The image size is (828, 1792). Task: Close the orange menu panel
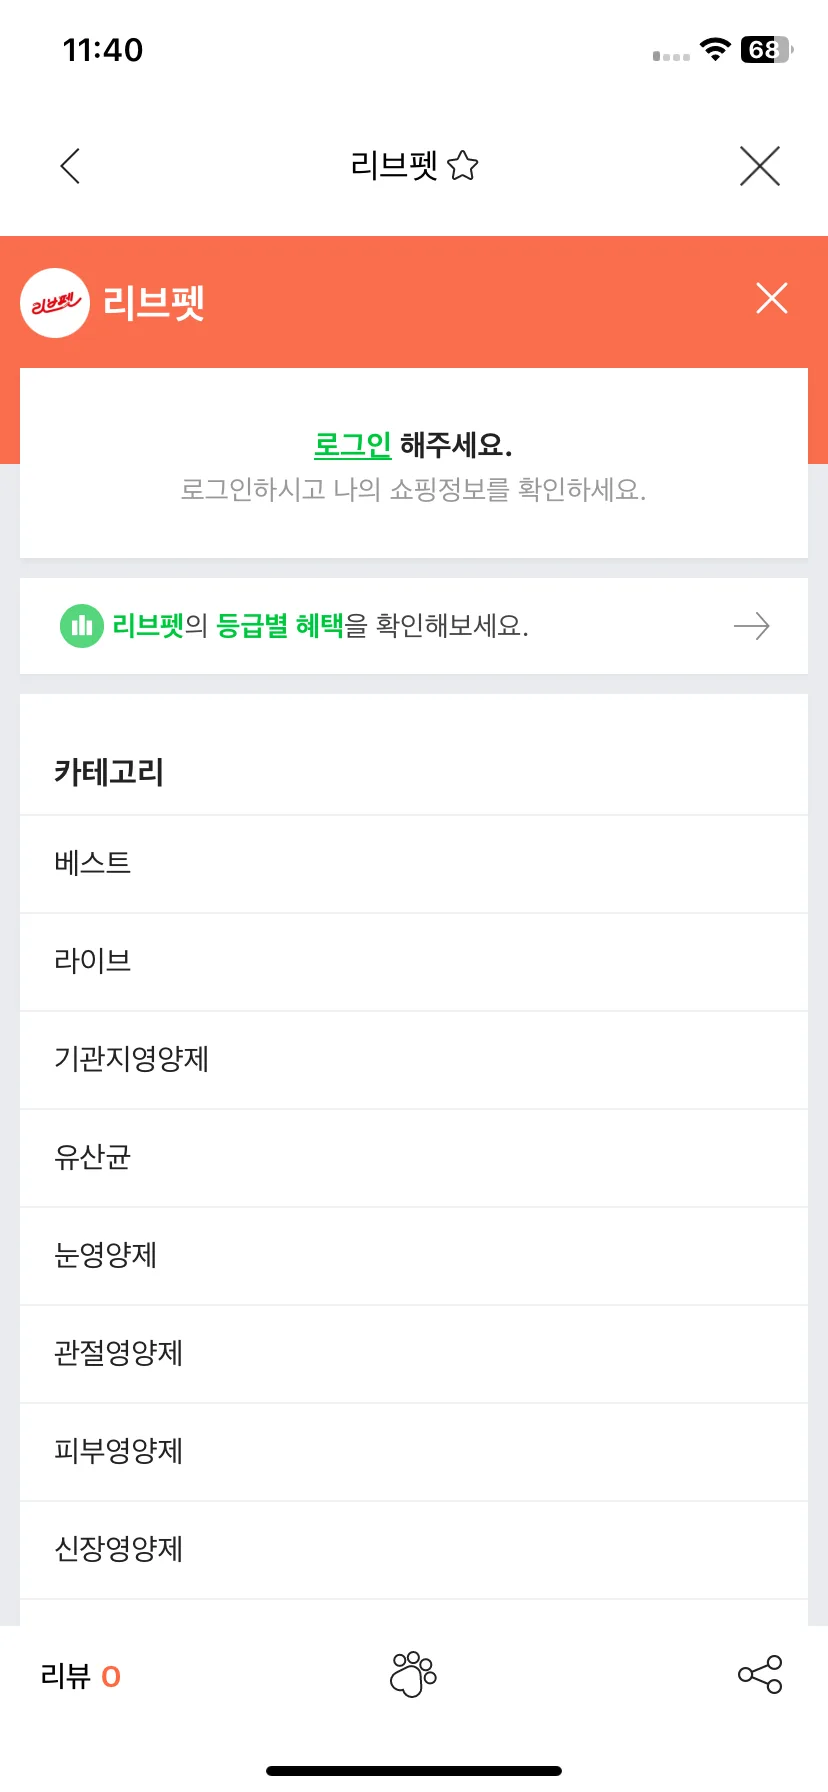click(772, 298)
